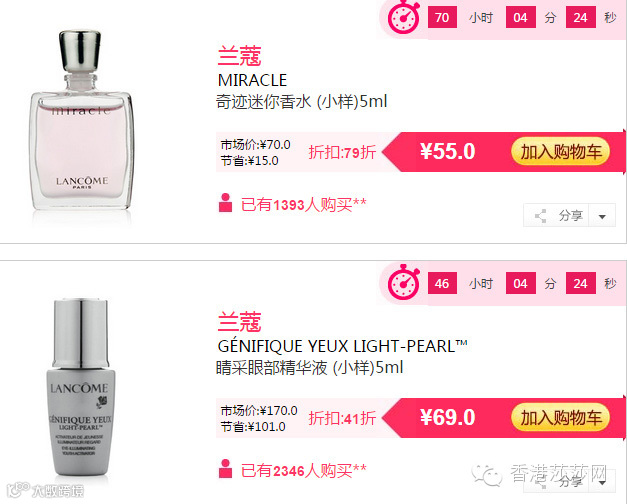Expand the share dropdown arrow for Génifique
The image size is (627, 504).
pos(602,483)
